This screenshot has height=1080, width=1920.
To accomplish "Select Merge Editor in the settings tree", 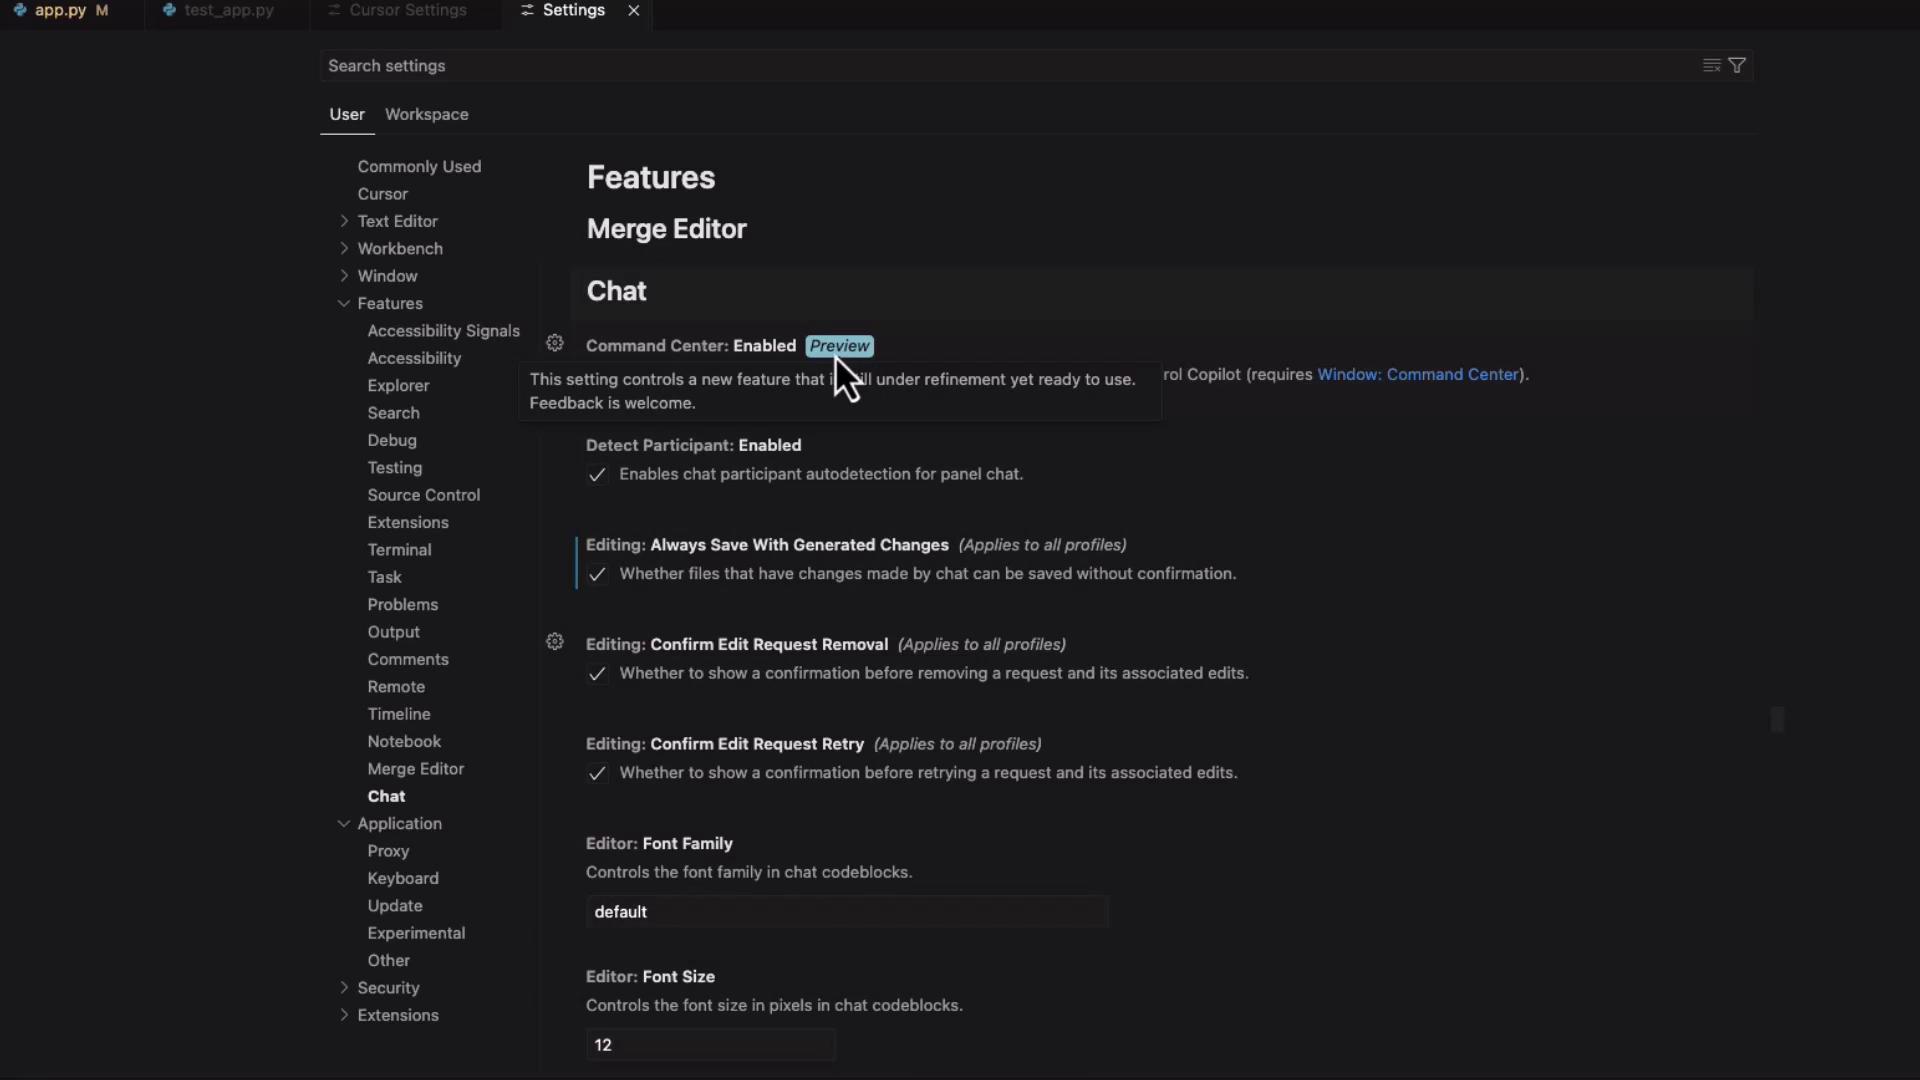I will click(x=415, y=769).
